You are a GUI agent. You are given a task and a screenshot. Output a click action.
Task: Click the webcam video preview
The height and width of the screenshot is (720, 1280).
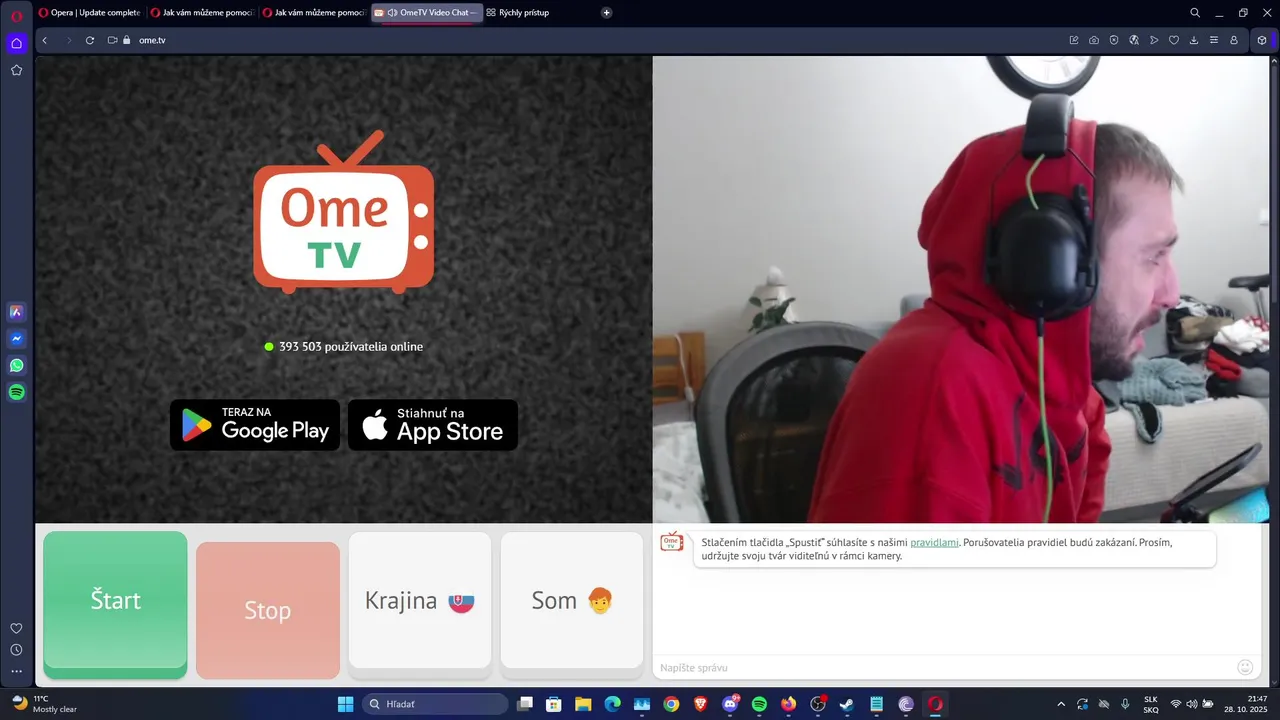point(960,289)
